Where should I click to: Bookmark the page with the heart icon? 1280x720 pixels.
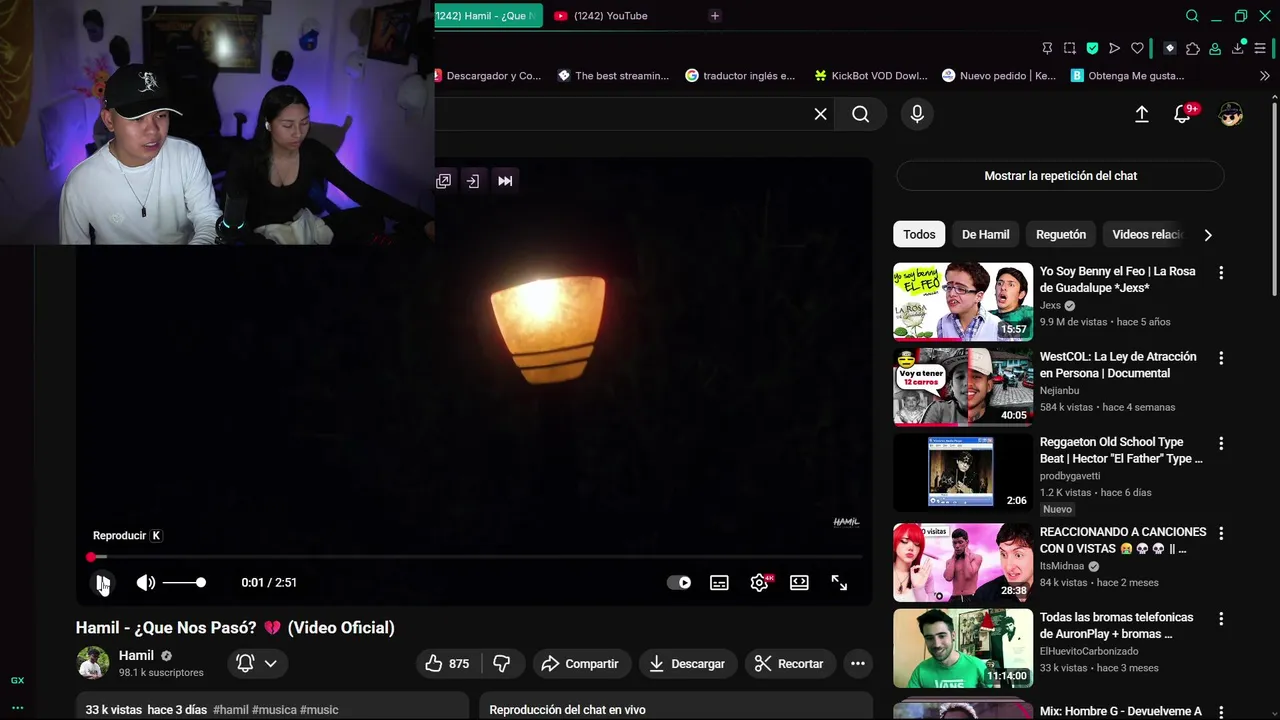click(x=1137, y=48)
